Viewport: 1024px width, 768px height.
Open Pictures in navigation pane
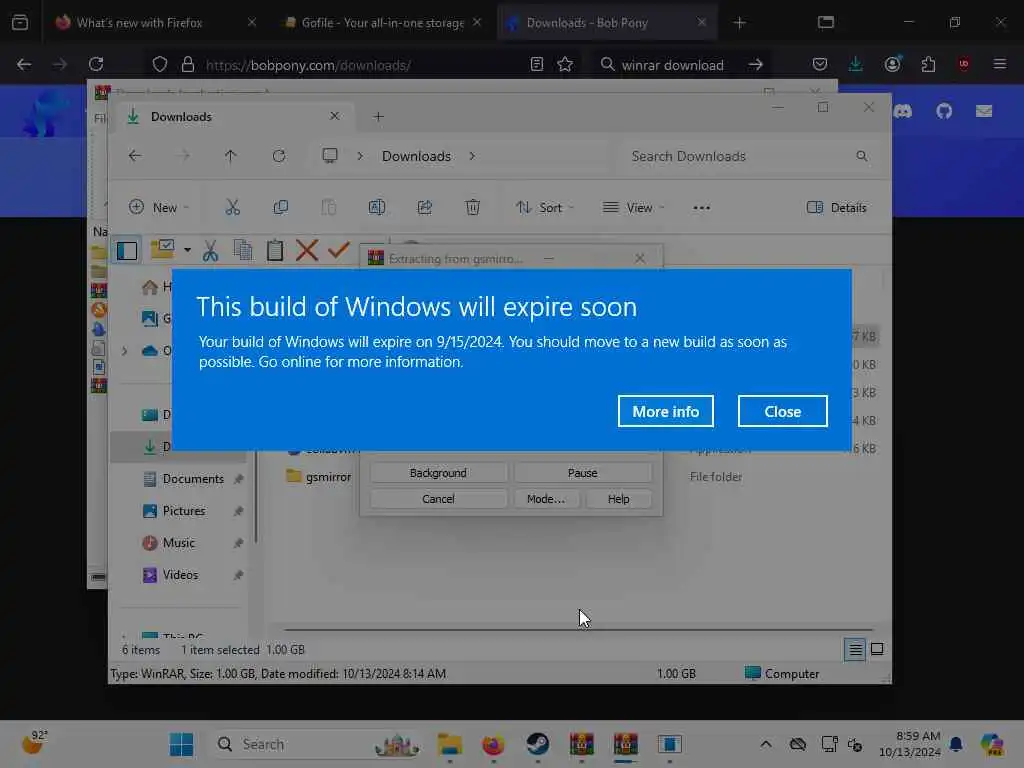click(x=184, y=511)
